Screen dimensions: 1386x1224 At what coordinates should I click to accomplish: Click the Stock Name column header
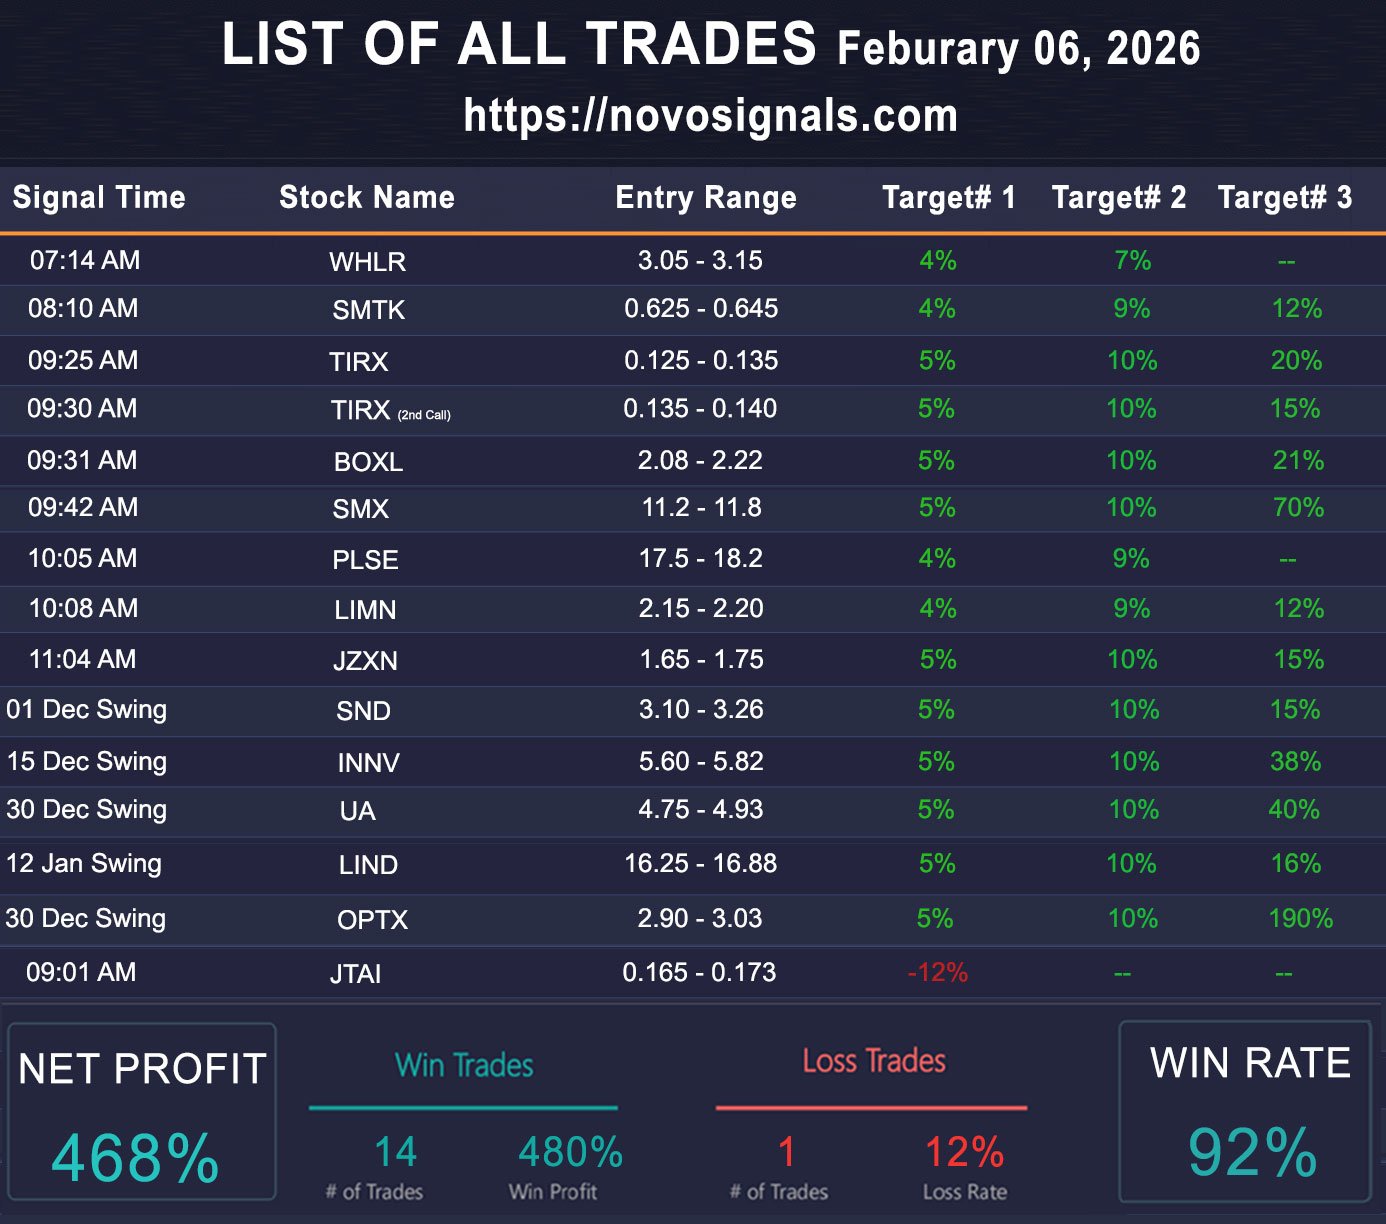tap(367, 197)
